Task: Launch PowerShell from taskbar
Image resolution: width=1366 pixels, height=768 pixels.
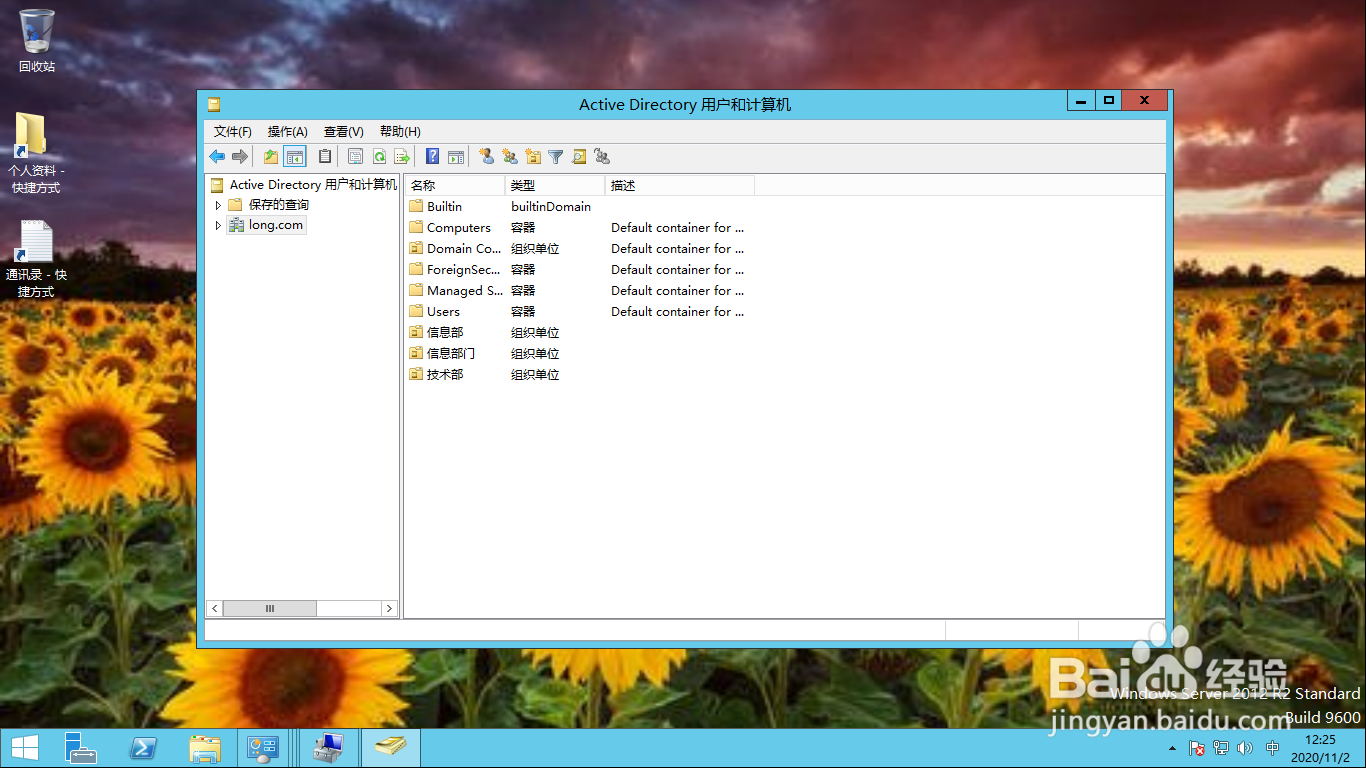Action: [143, 748]
